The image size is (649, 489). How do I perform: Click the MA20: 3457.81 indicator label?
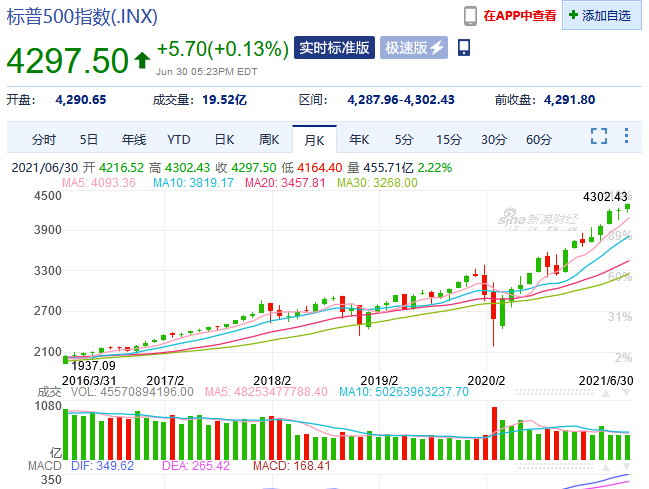pos(285,183)
